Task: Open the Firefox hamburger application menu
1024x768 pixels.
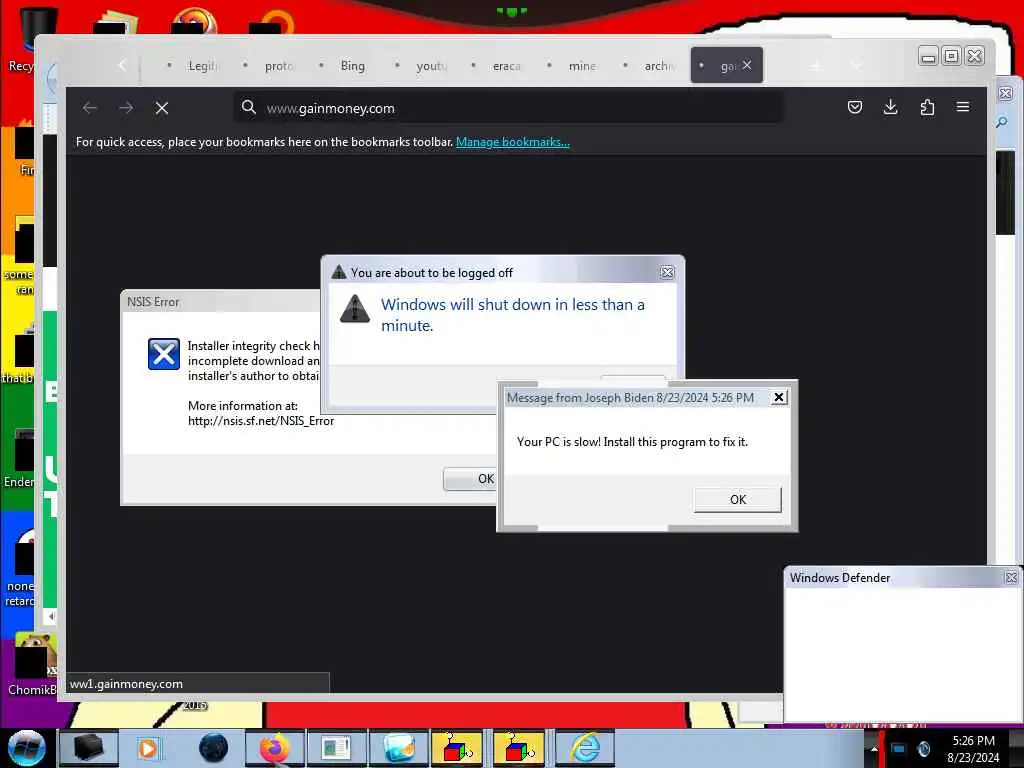Action: (963, 106)
